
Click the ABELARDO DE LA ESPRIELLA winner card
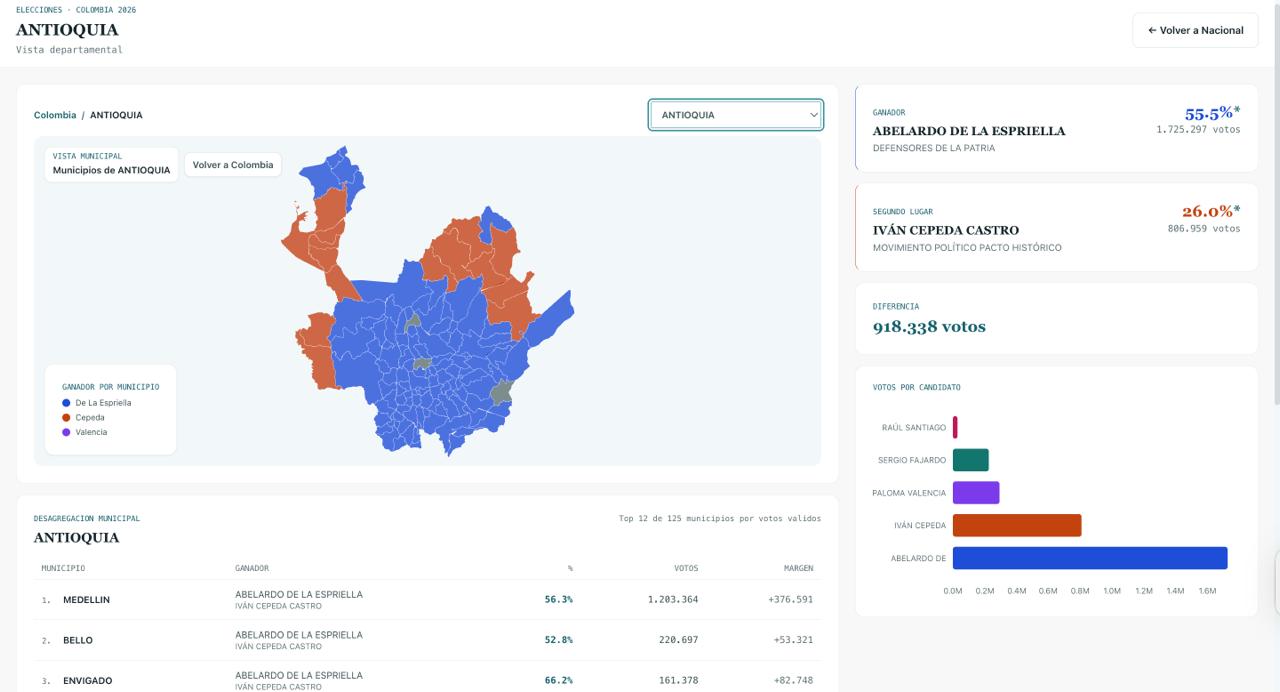pyautogui.click(x=1057, y=129)
